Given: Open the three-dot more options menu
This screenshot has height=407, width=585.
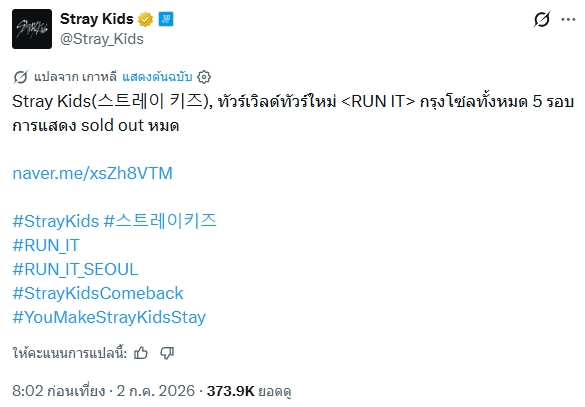Looking at the screenshot, I should [x=568, y=19].
